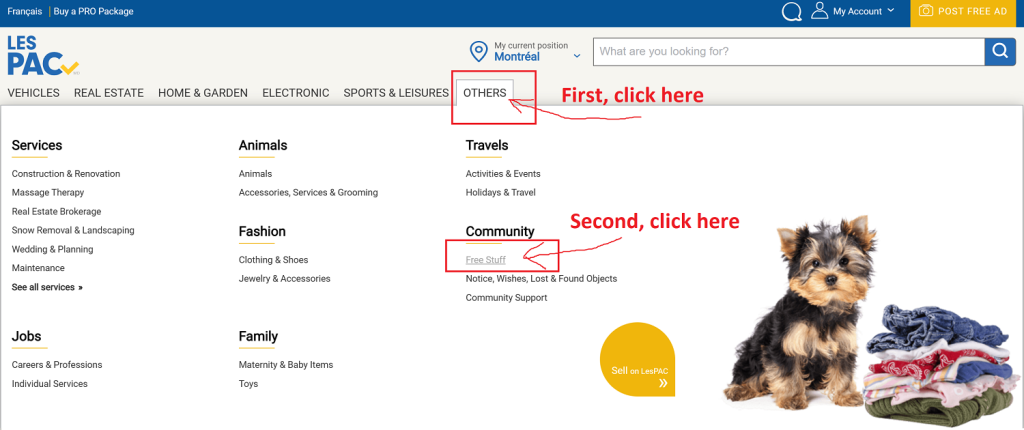Click the blue search magnifier button
Screen dimensions: 1024x430
(1000, 52)
